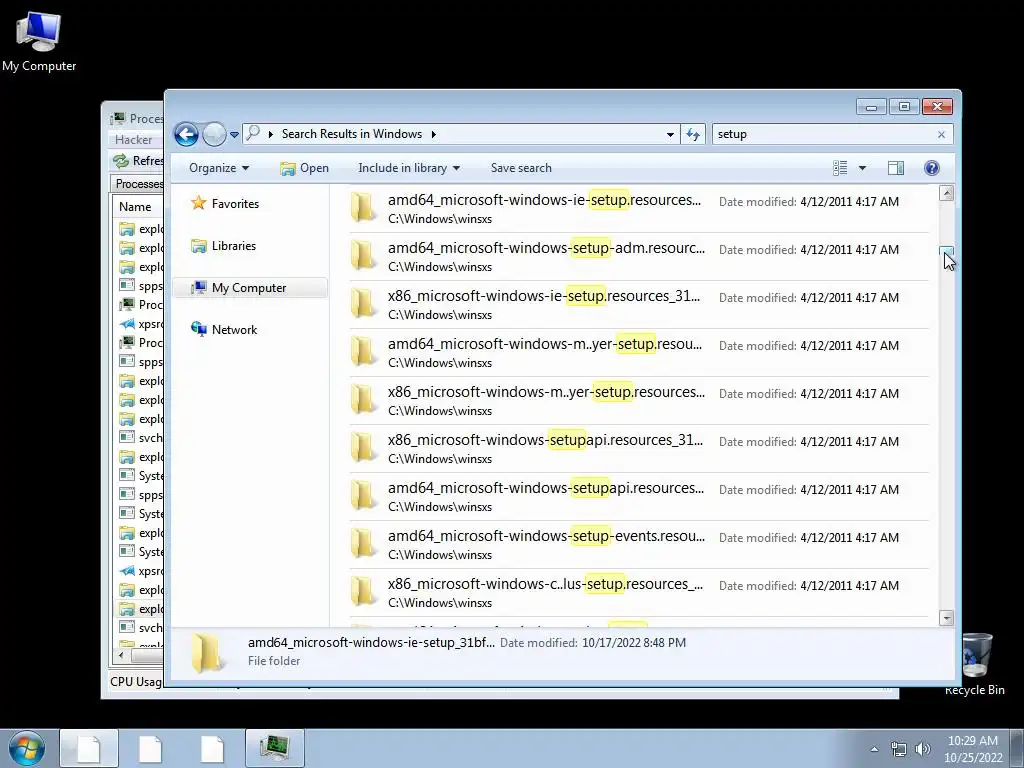
Task: Select the x86_microsoft-windows-m..yer-setup.resources folder
Action: click(639, 401)
